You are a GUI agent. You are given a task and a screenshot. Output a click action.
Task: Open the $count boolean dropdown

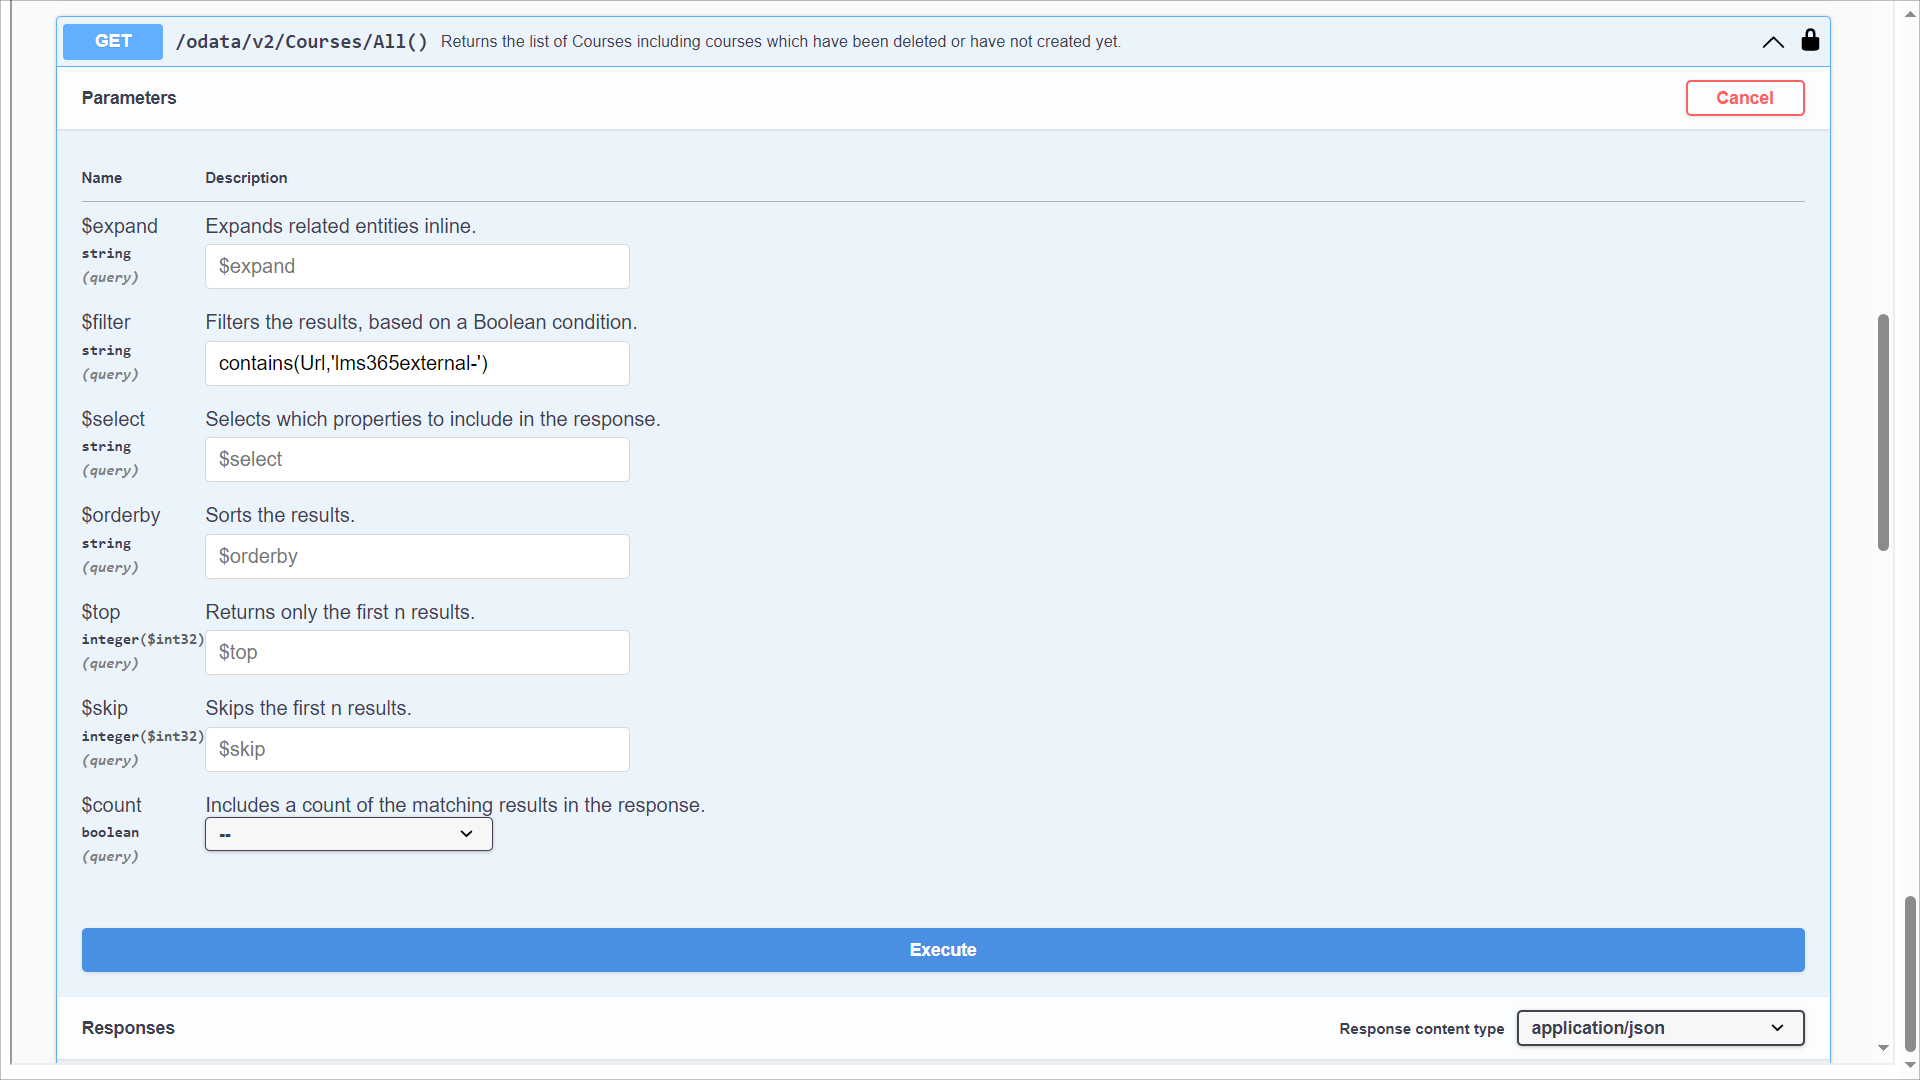pyautogui.click(x=348, y=834)
